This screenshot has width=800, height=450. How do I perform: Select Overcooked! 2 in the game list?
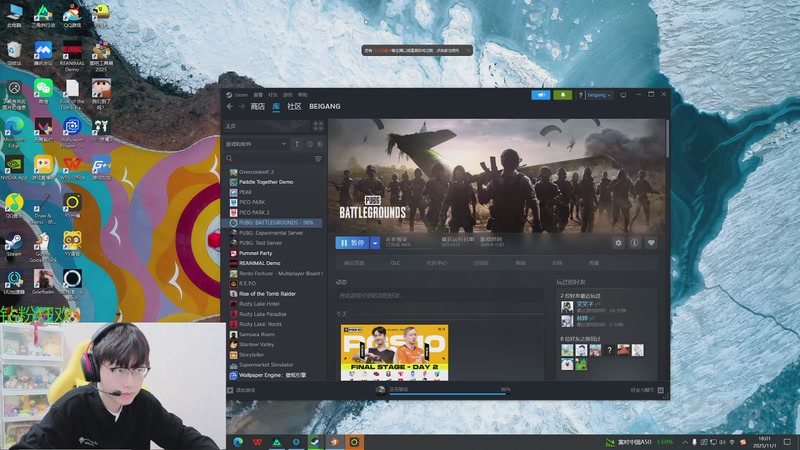point(257,172)
